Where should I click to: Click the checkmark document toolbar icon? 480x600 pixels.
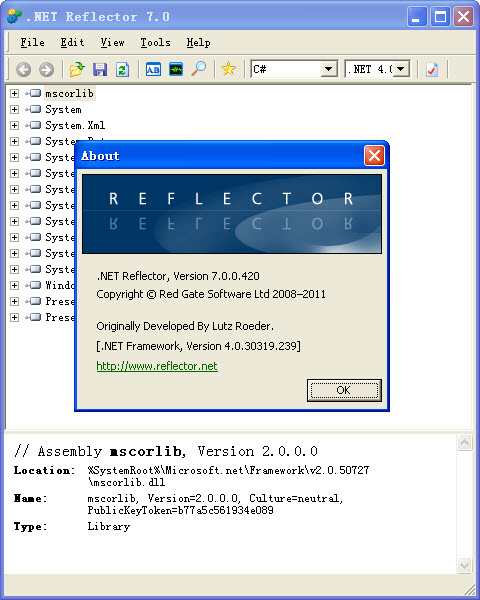pyautogui.click(x=432, y=70)
